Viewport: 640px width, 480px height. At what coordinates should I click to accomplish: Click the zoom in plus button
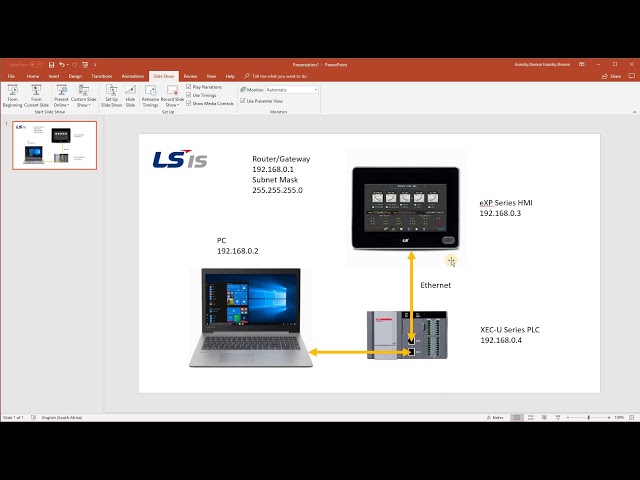point(609,418)
